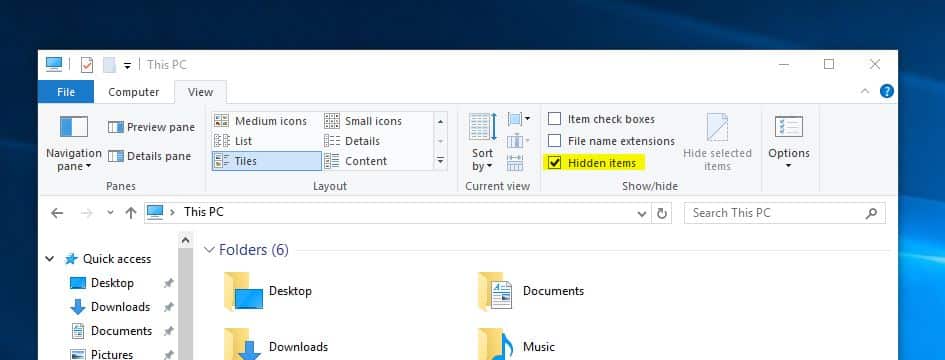Open the Options dropdown arrow
945x360 pixels.
[788, 165]
